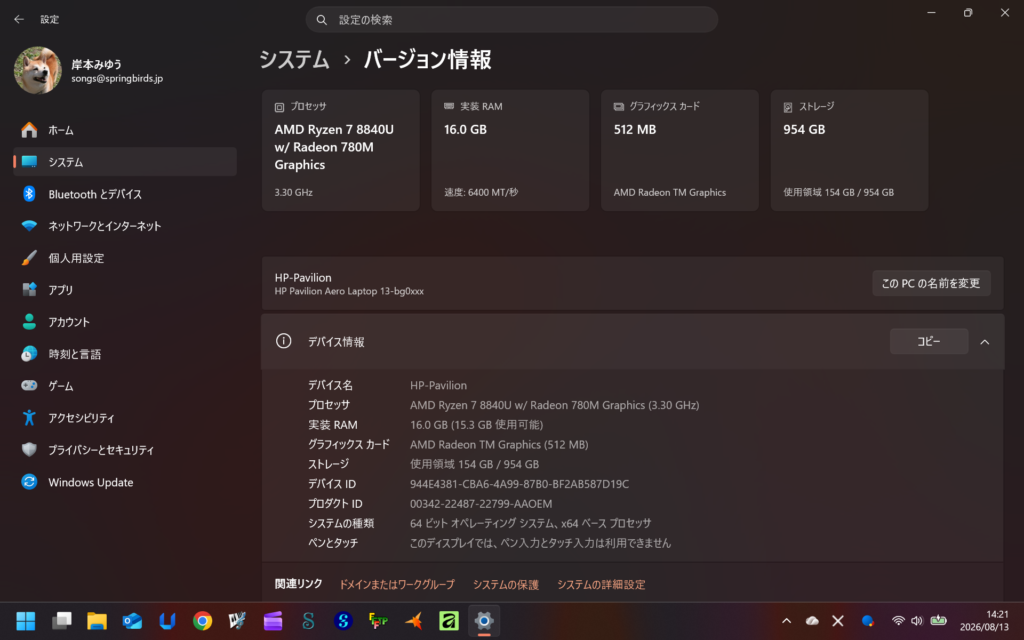1024x640 pixels.
Task: Click the アカウント person icon
Action: coord(29,321)
